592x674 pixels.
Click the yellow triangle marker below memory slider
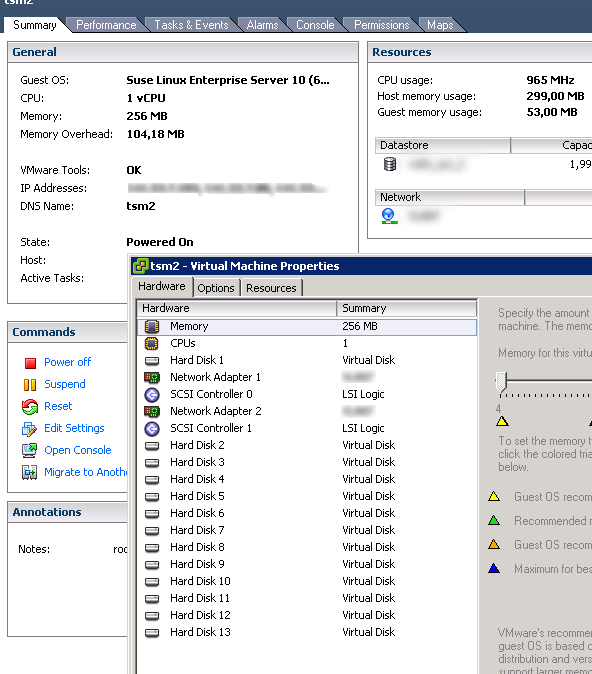502,421
